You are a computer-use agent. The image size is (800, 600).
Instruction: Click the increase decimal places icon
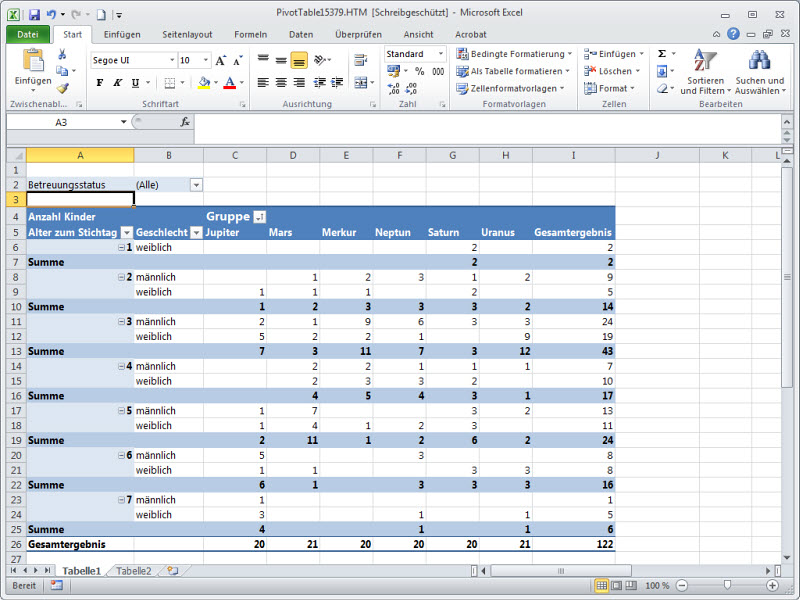coord(393,89)
